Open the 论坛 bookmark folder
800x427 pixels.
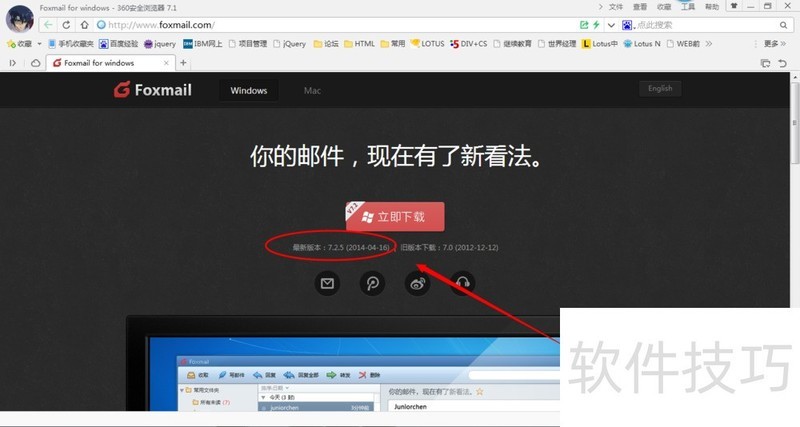pyautogui.click(x=326, y=44)
